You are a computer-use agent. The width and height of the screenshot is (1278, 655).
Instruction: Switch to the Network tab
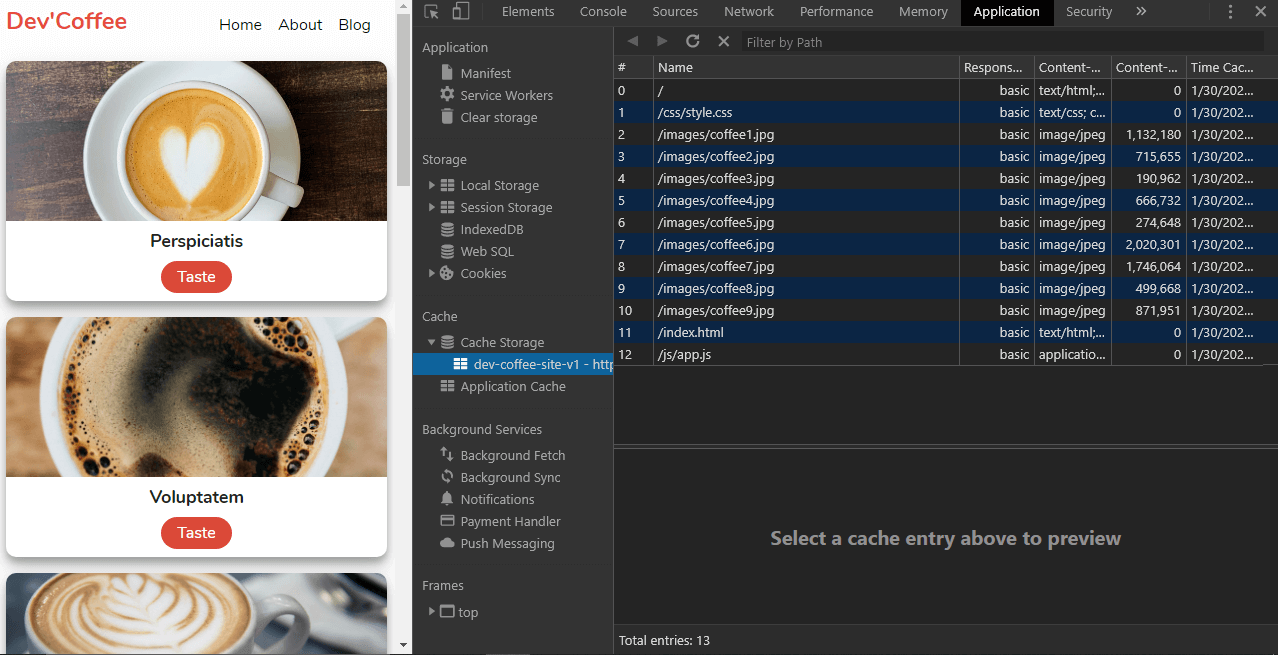point(748,11)
